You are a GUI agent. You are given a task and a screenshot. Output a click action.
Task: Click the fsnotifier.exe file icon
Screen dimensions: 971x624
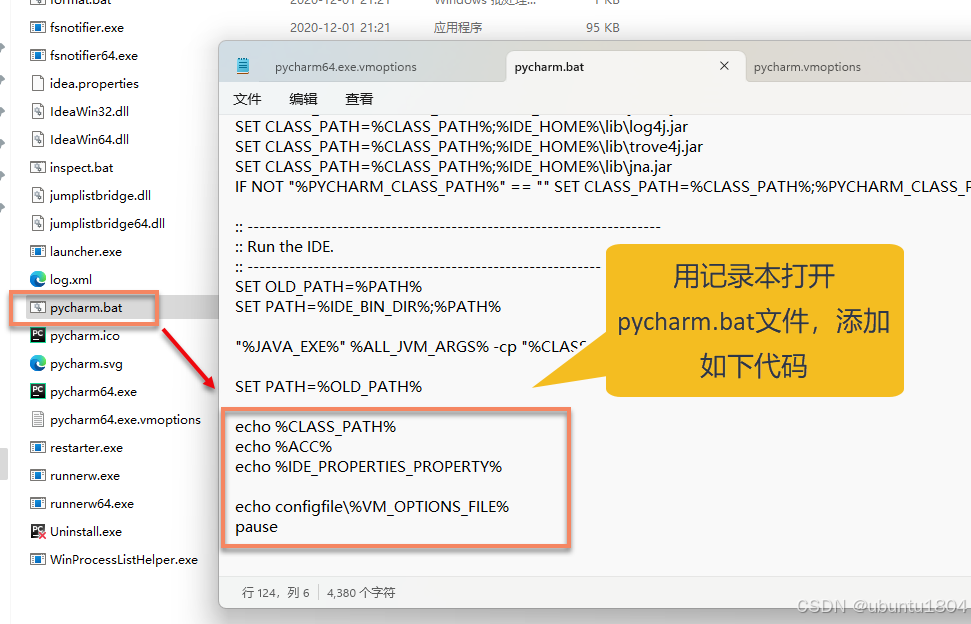38,27
